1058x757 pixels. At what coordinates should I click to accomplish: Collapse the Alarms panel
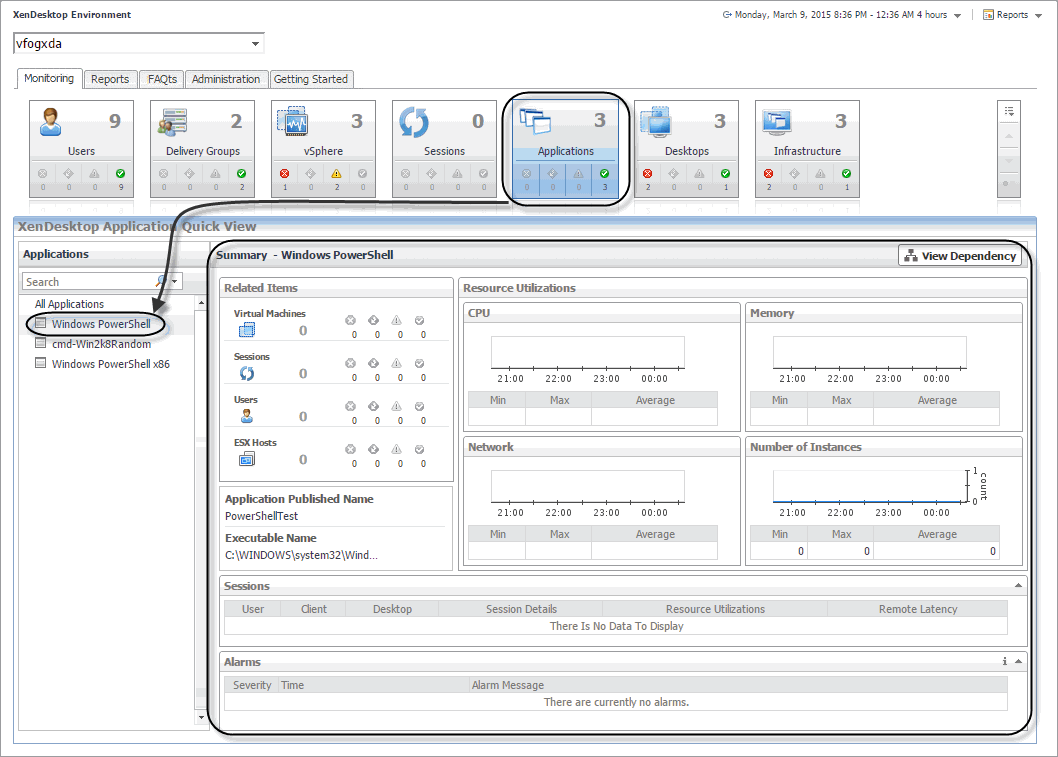point(1018,662)
